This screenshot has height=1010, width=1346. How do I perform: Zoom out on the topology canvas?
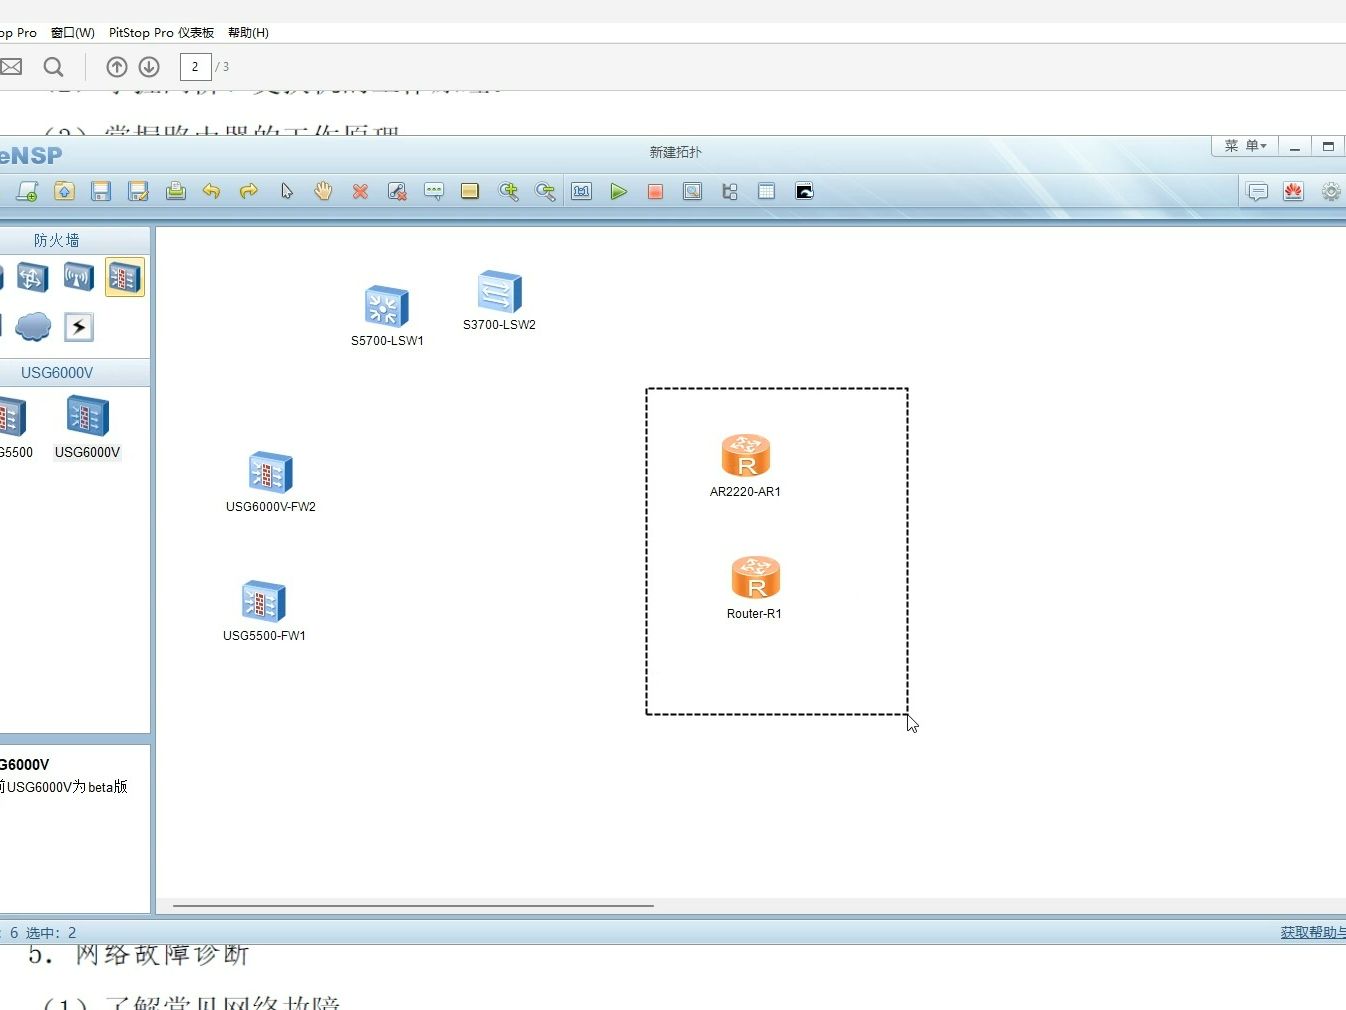click(545, 191)
